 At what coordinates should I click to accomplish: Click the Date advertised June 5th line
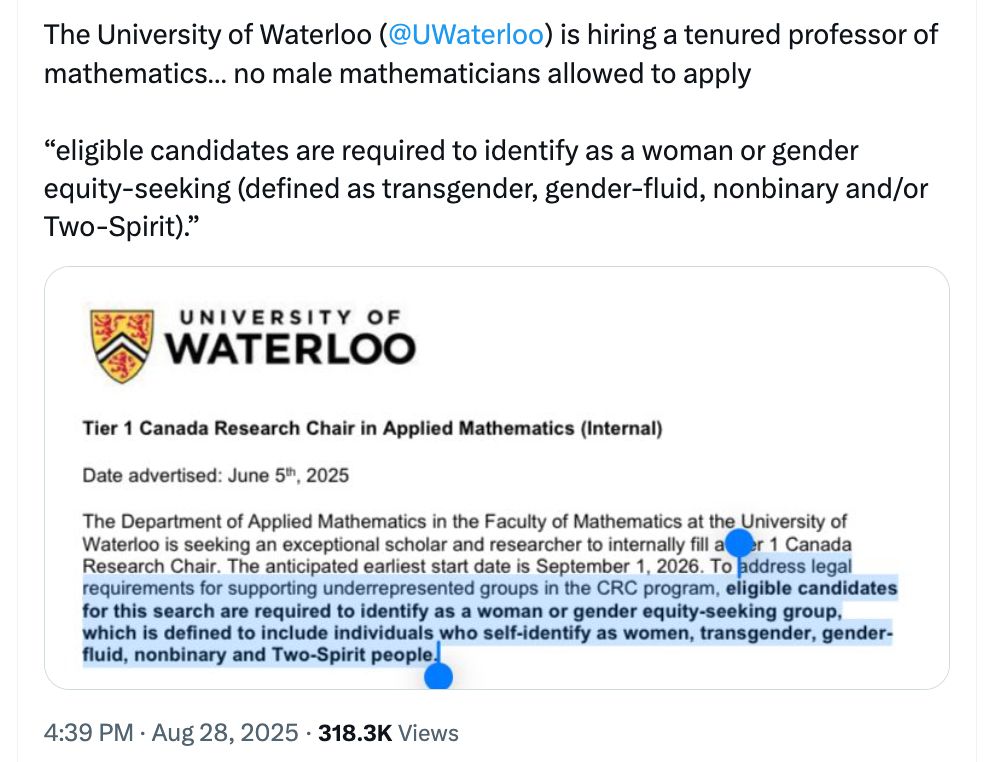(215, 475)
